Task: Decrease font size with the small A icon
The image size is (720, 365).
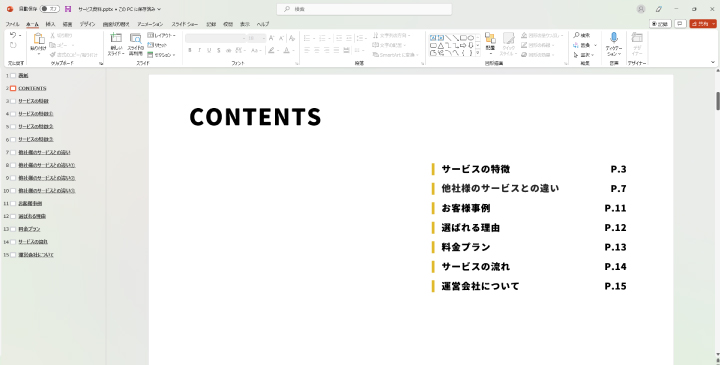Action: click(x=281, y=38)
